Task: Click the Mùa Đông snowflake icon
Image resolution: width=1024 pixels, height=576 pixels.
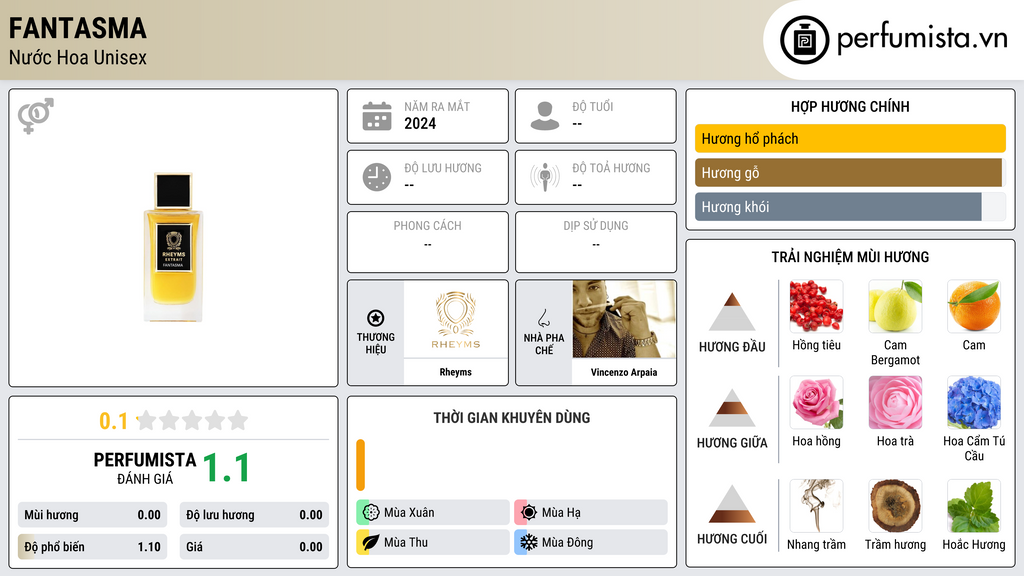Action: point(529,542)
